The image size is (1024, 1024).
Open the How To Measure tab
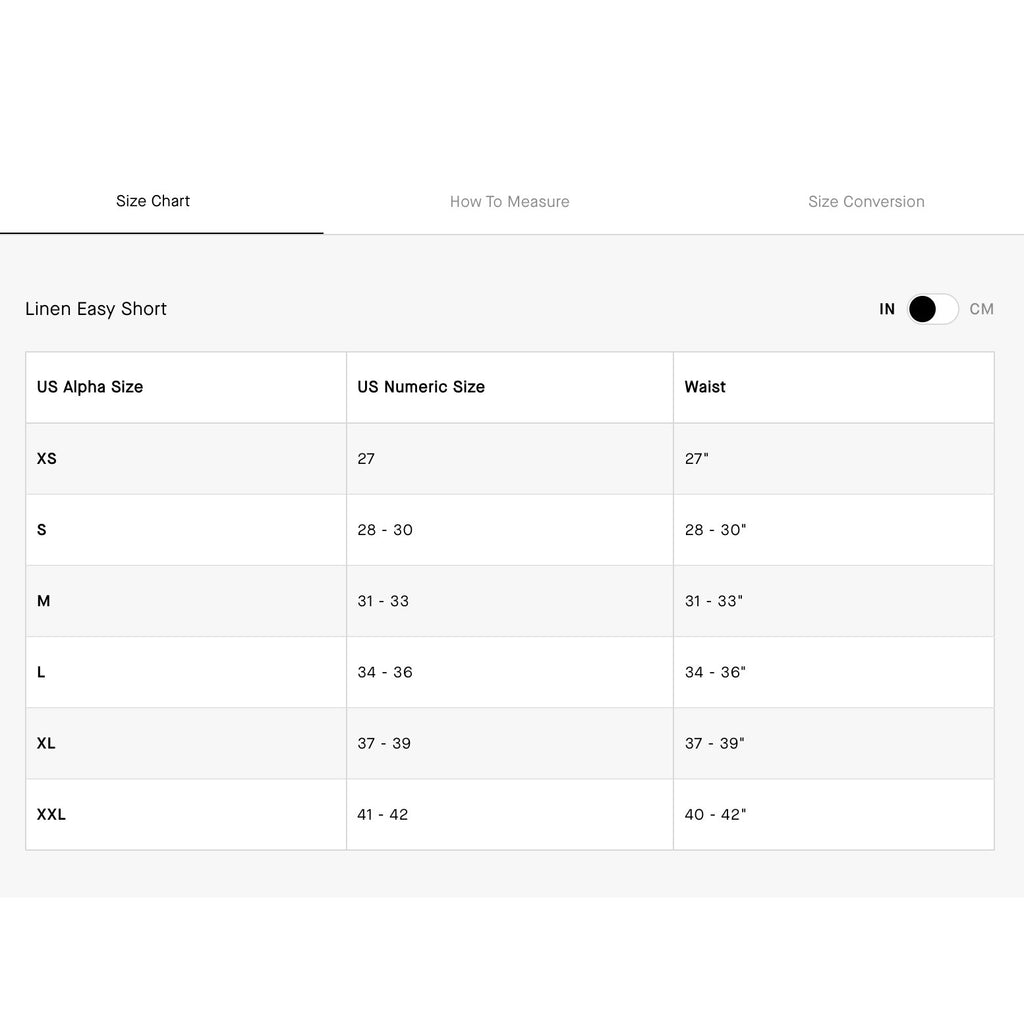coord(509,202)
